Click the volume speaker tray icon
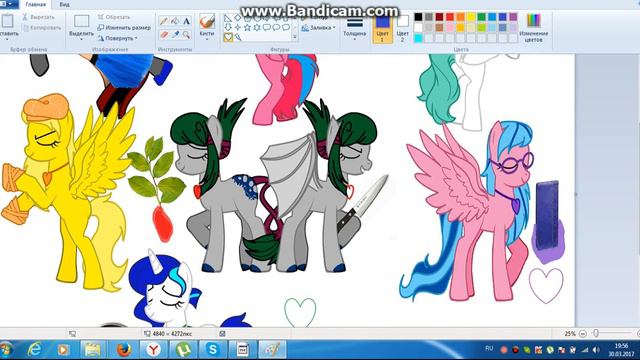The image size is (640, 360). pyautogui.click(x=597, y=350)
